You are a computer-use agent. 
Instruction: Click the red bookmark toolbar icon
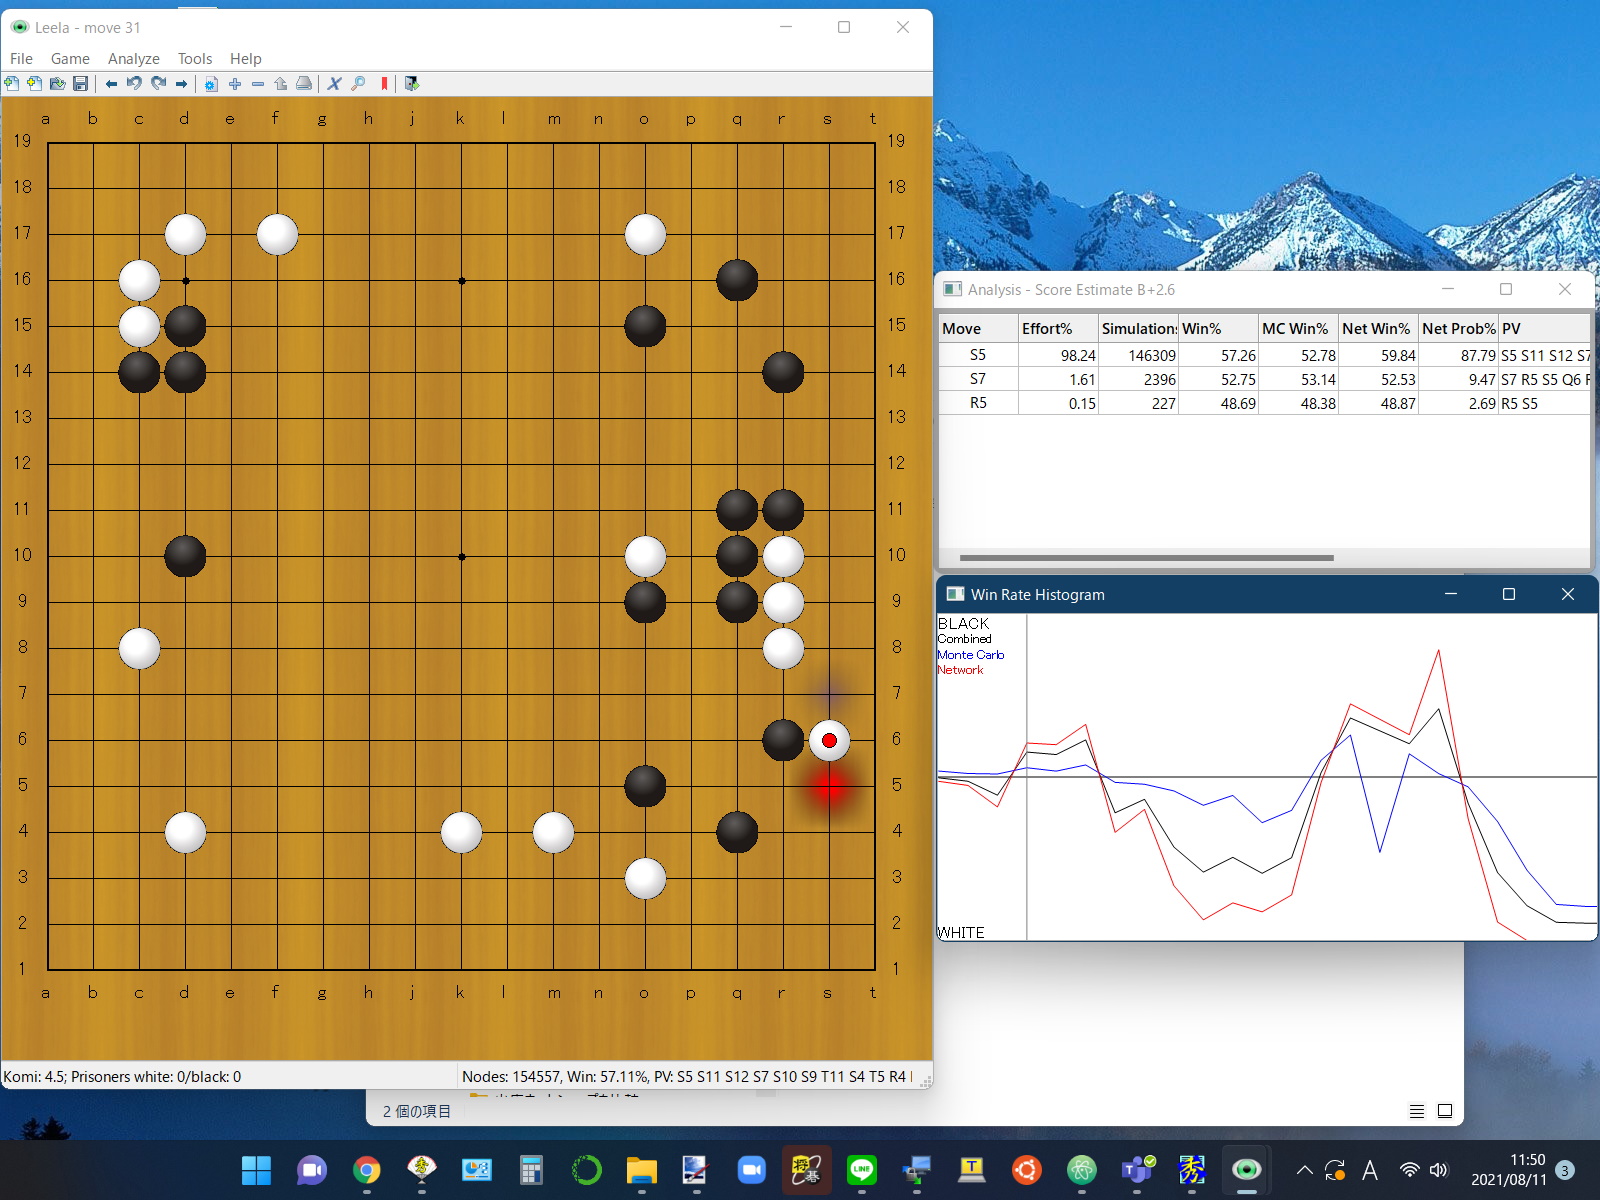coord(384,84)
